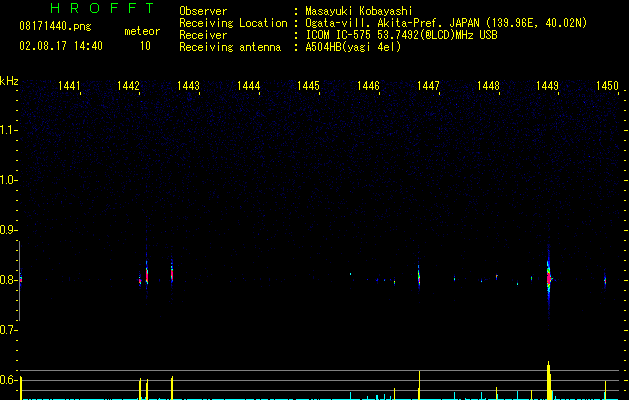The height and width of the screenshot is (400, 629).
Task: Click the 1.0 kHz frequency label
Action: coord(8,180)
